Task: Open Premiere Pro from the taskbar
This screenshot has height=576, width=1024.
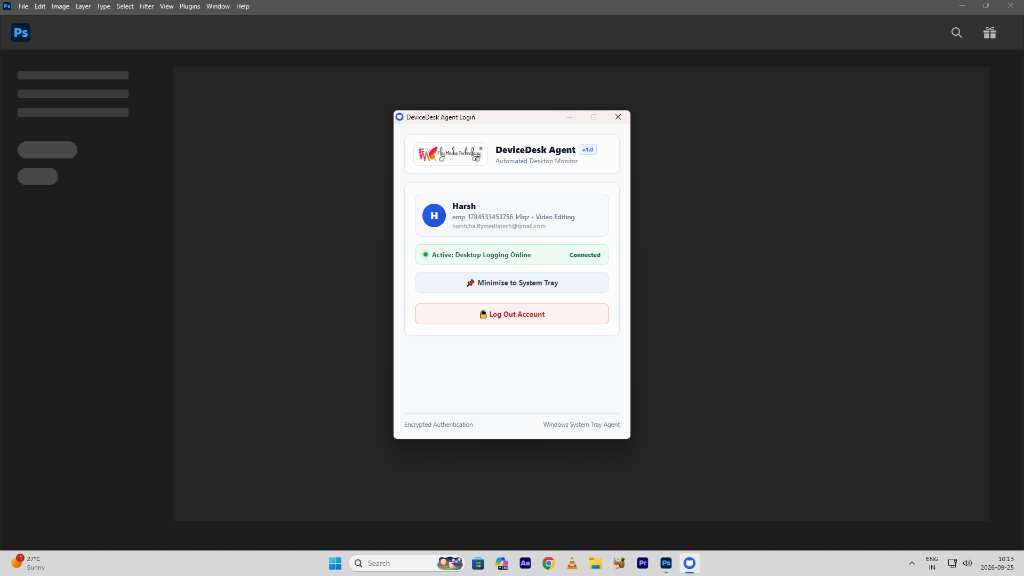Action: point(643,563)
